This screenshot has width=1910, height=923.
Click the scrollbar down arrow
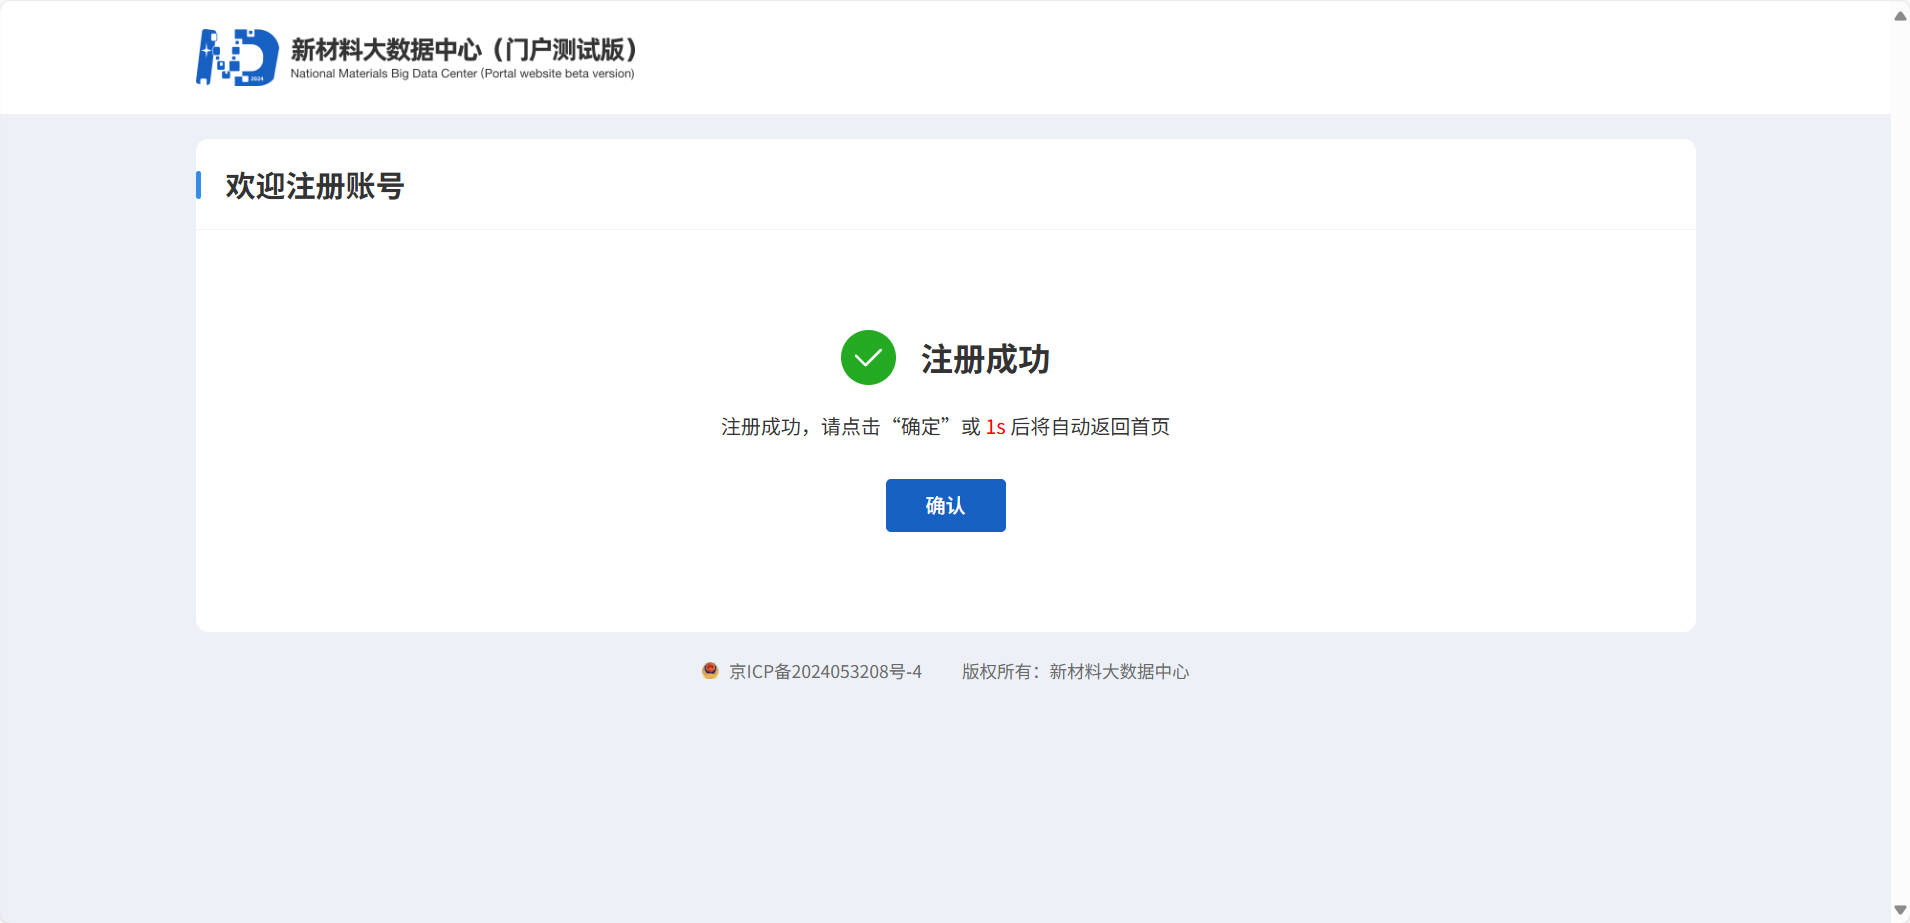[x=1900, y=910]
